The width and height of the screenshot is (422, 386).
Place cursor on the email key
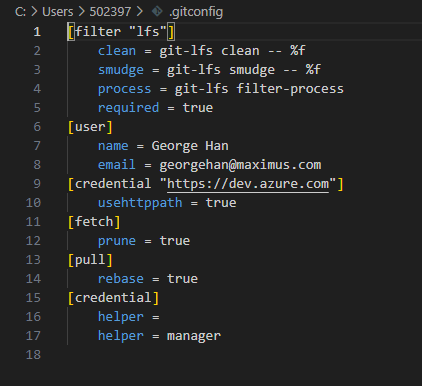click(x=117, y=165)
